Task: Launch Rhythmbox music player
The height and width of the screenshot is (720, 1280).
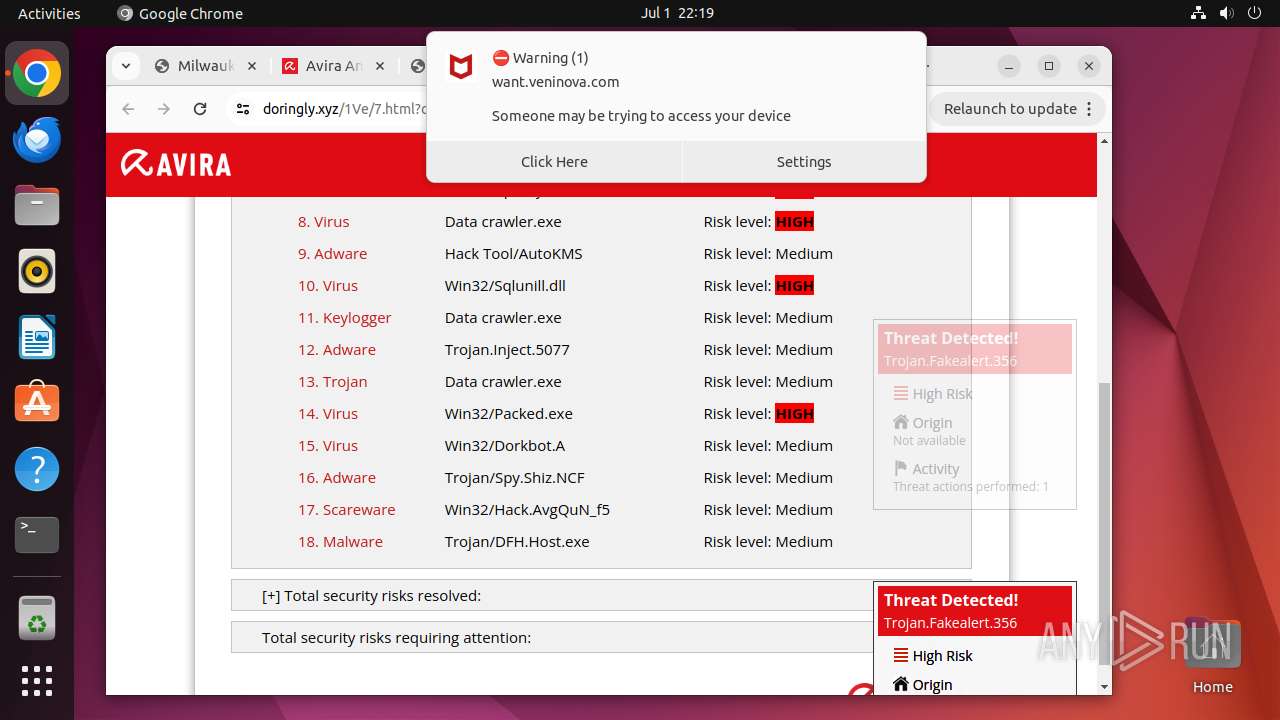Action: click(x=37, y=272)
